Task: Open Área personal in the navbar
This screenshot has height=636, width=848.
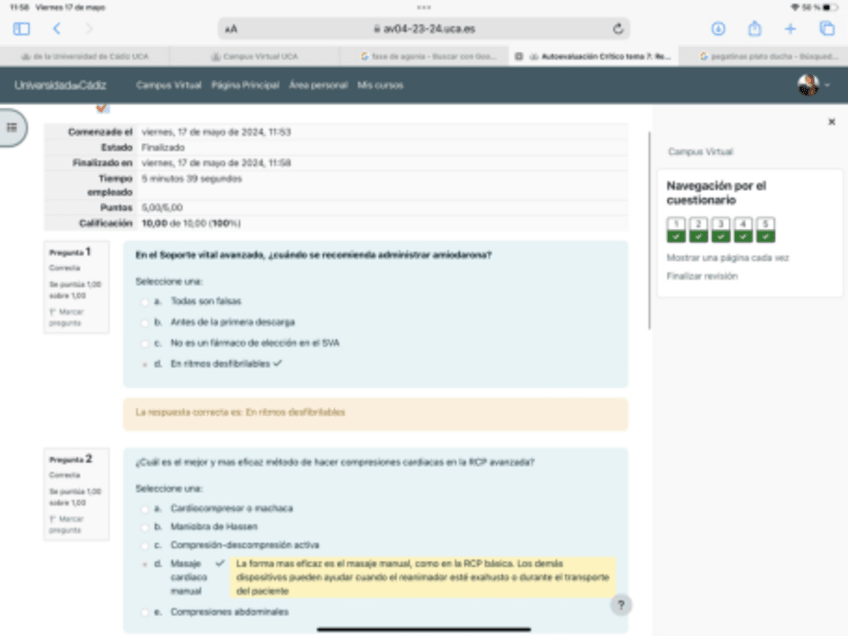Action: coord(318,85)
